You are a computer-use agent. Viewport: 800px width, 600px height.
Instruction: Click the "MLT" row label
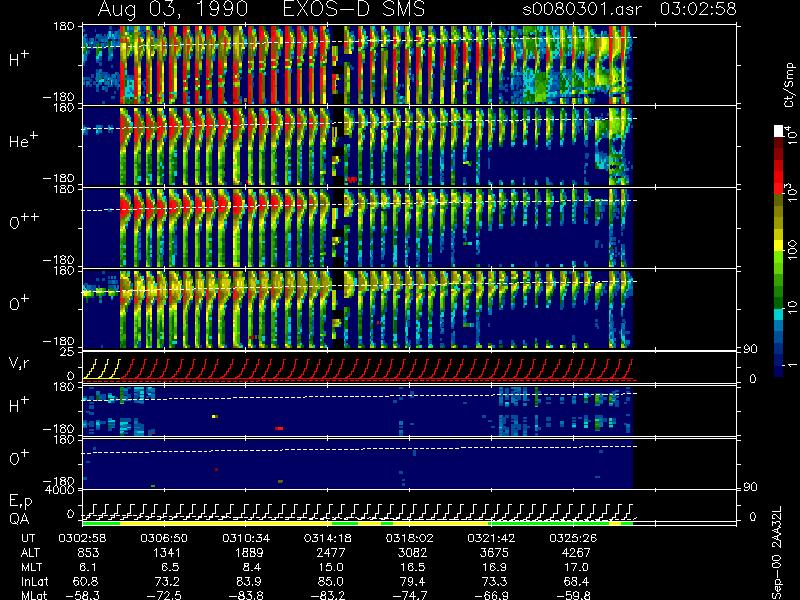(31, 567)
